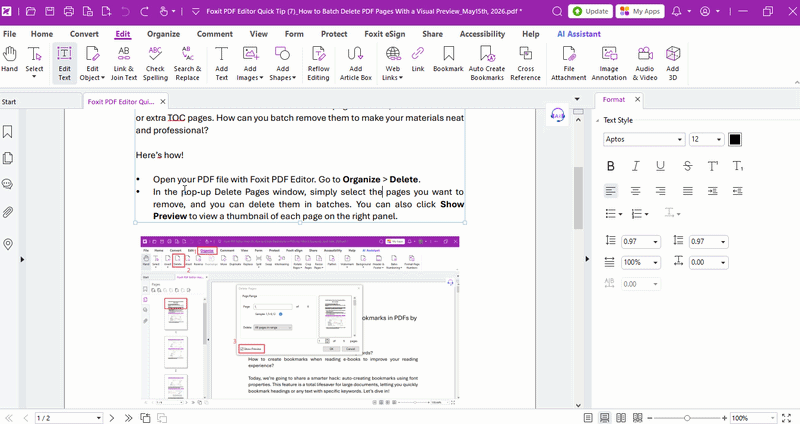The width and height of the screenshot is (800, 424).
Task: Toggle Superscript formatting
Action: [x=713, y=166]
